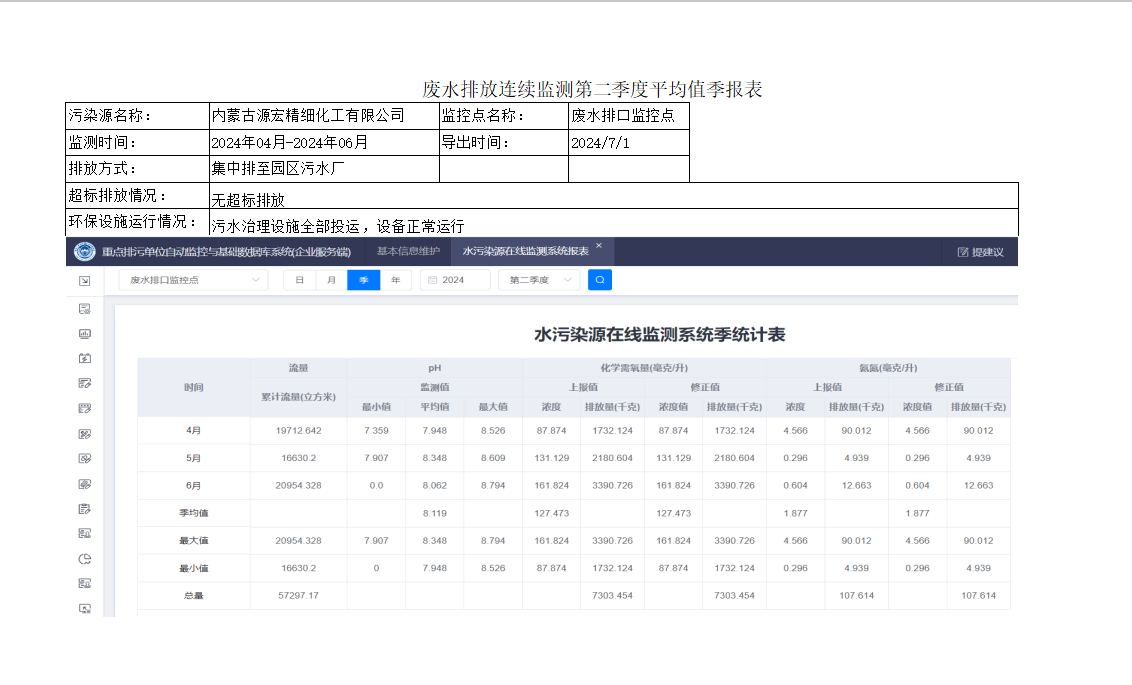Click the 6月 row label
The height and width of the screenshot is (685, 1132).
pyautogui.click(x=193, y=486)
